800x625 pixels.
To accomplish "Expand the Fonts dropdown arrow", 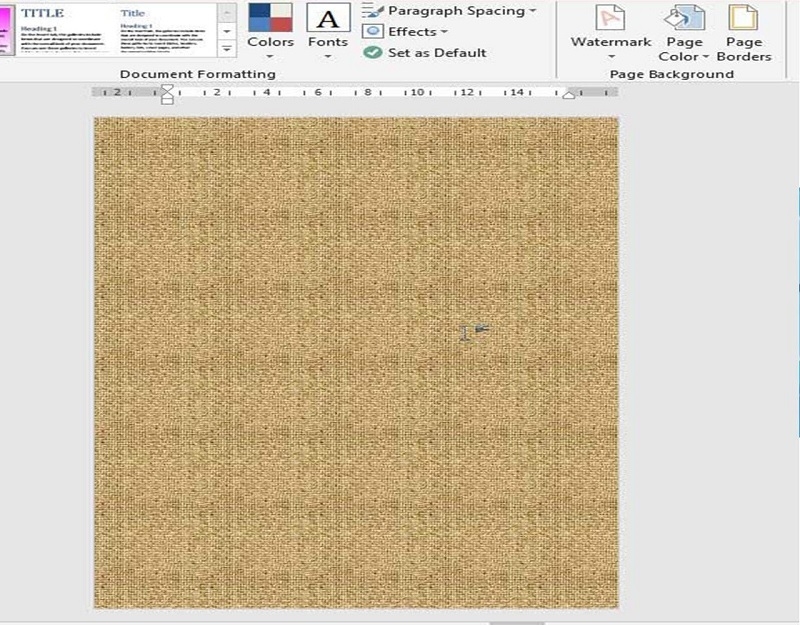I will [328, 57].
